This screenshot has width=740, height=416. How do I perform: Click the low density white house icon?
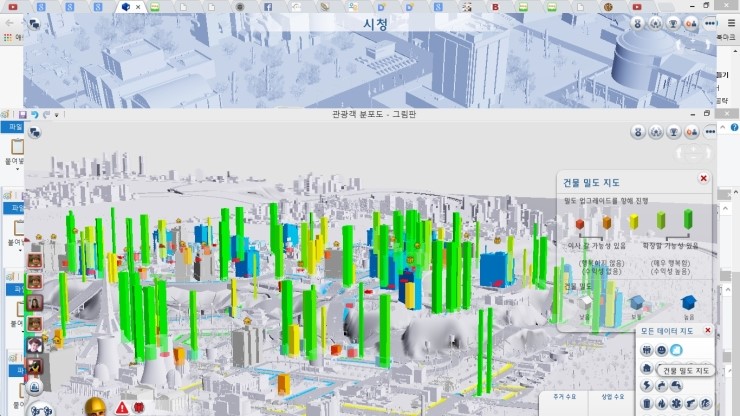click(585, 302)
